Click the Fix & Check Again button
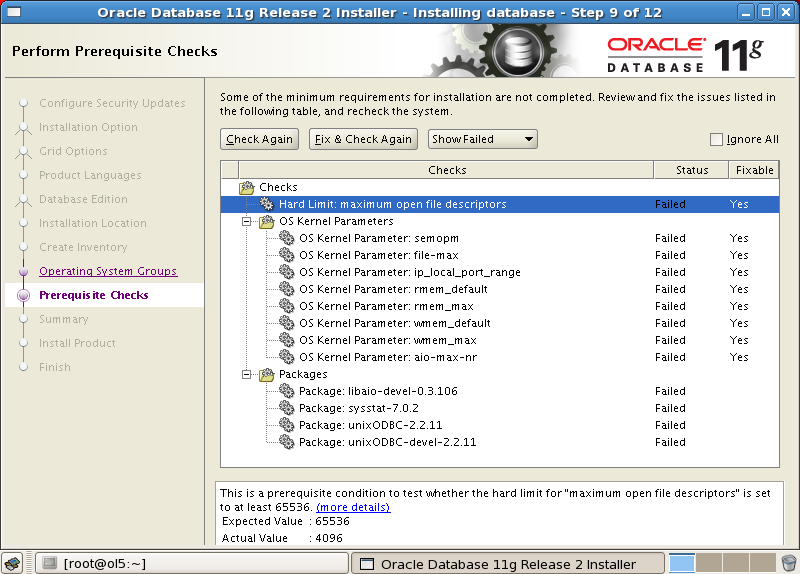The height and width of the screenshot is (574, 800). 363,139
